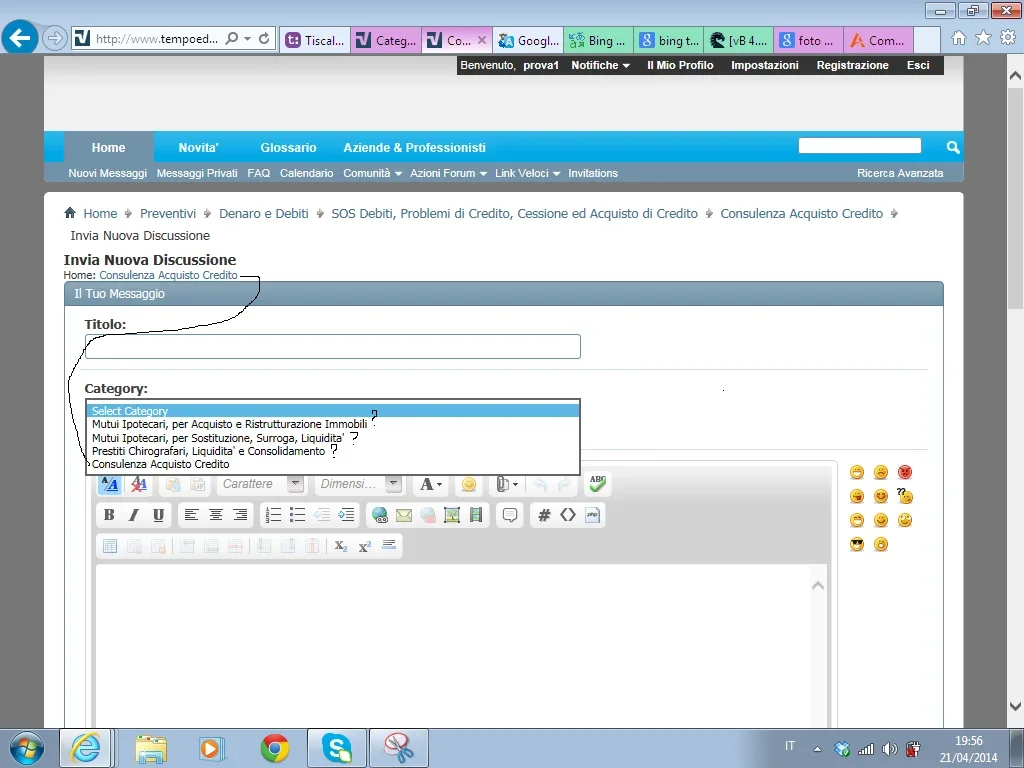Screen dimensions: 1024x768
Task: Click the editor scroll-up arrow
Action: coord(817,586)
